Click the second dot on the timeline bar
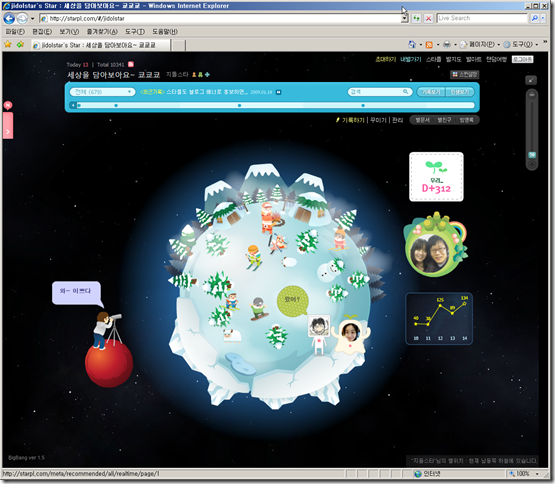555x484 pixels. click(x=116, y=106)
